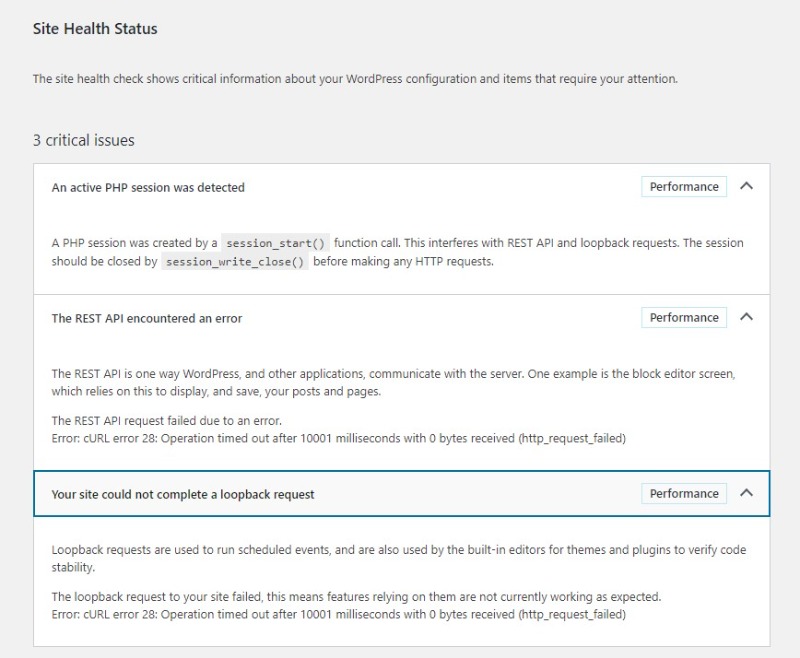Collapse the loopback request panel chevron
The width and height of the screenshot is (800, 658).
click(746, 493)
